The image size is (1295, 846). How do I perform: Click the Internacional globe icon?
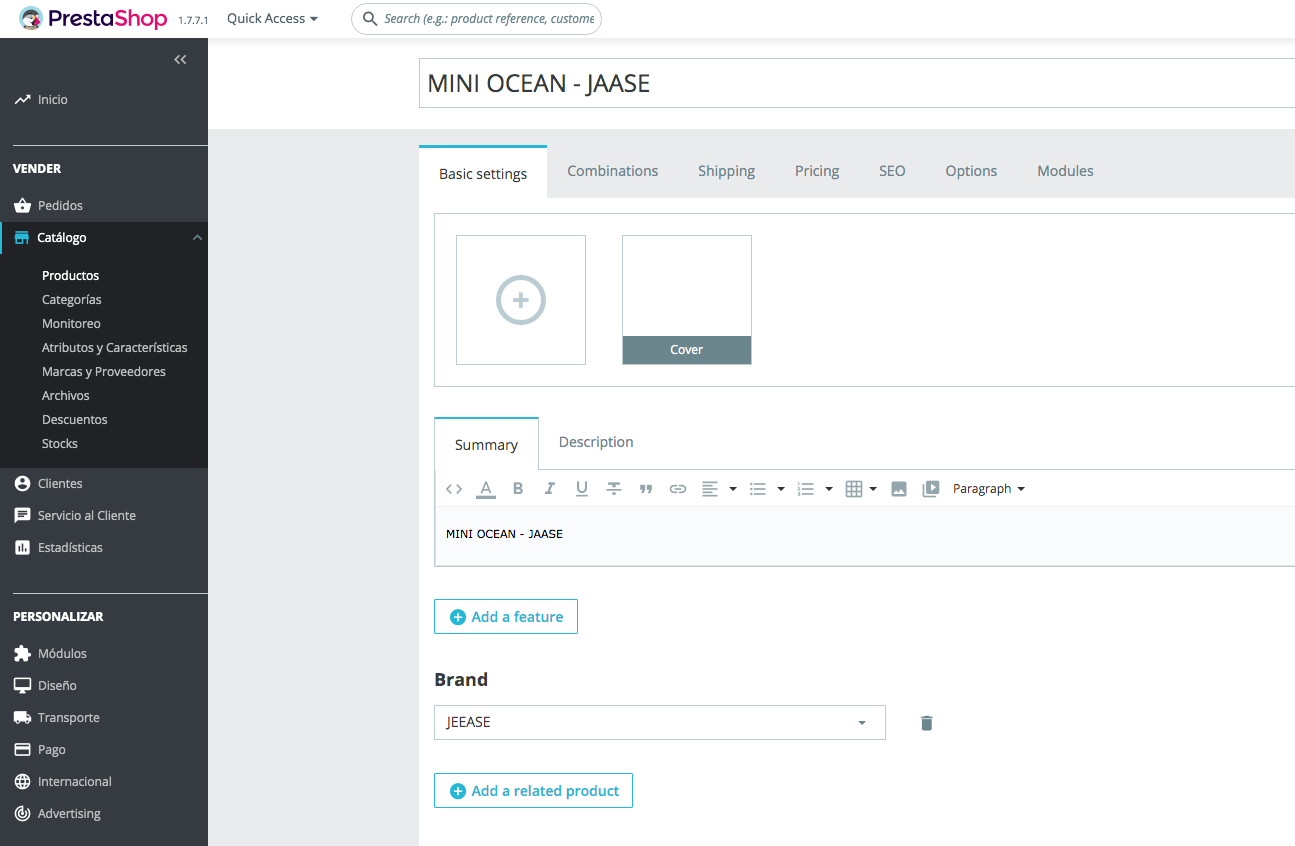pos(22,781)
